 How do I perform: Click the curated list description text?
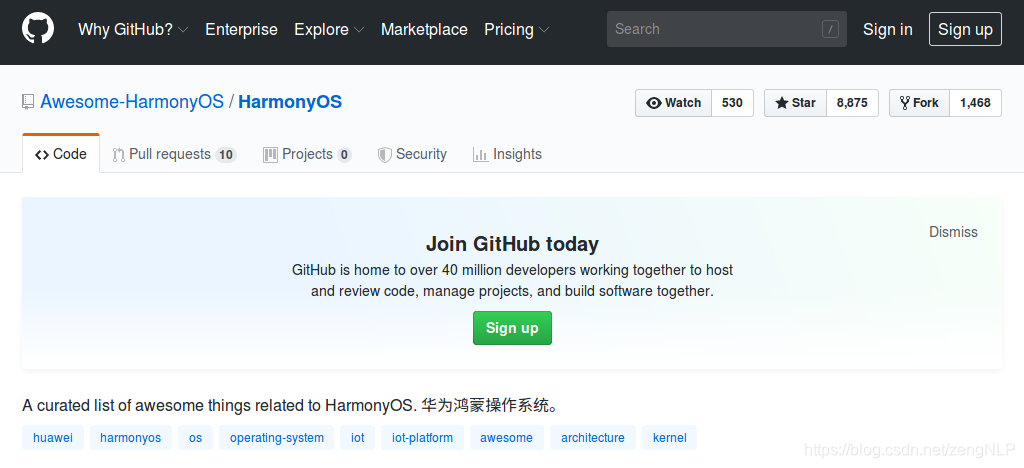pos(292,406)
